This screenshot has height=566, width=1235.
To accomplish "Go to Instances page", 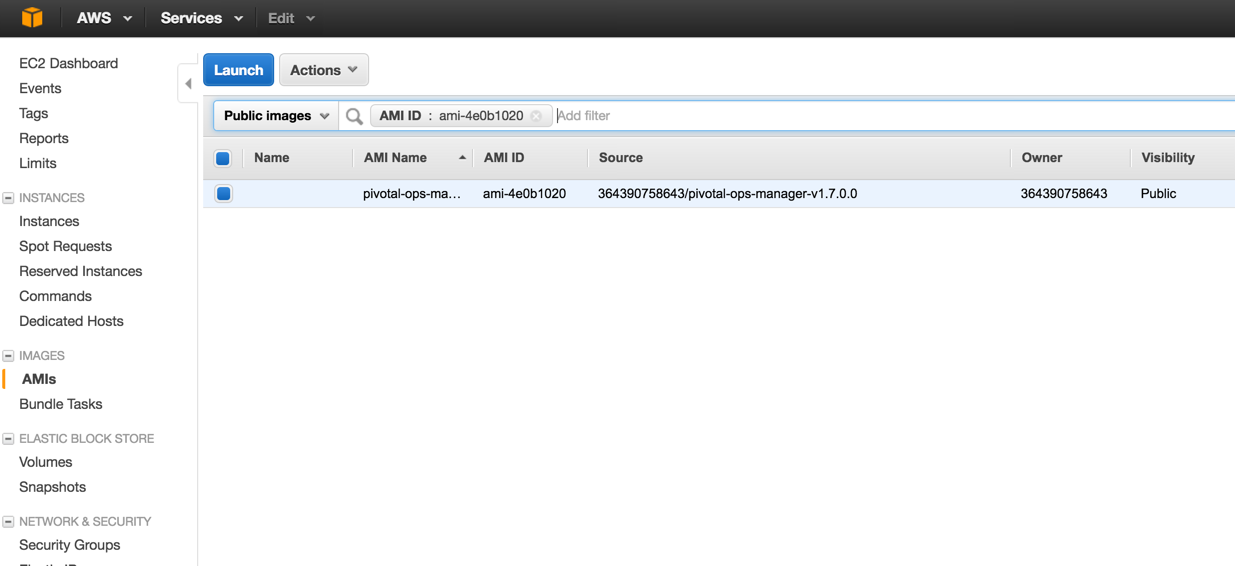I will click(x=49, y=221).
